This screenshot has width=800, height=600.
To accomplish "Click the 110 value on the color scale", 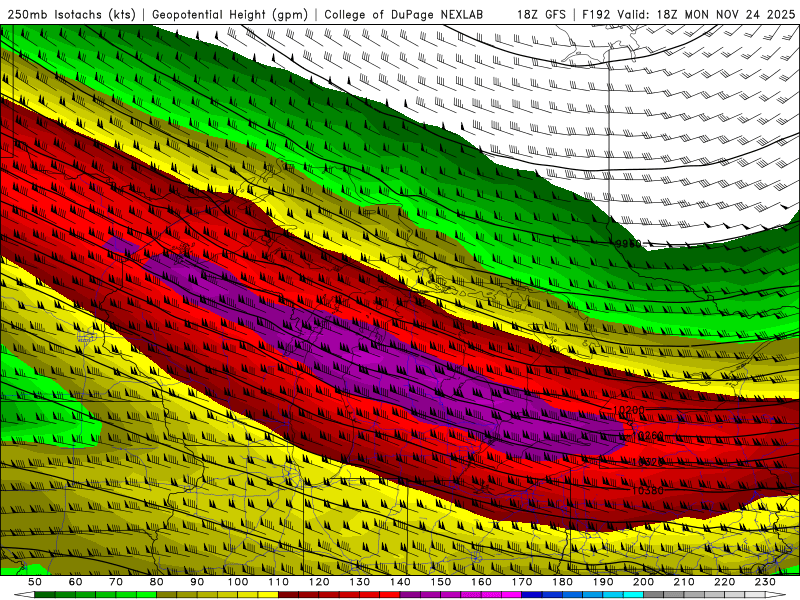I will 279,582.
